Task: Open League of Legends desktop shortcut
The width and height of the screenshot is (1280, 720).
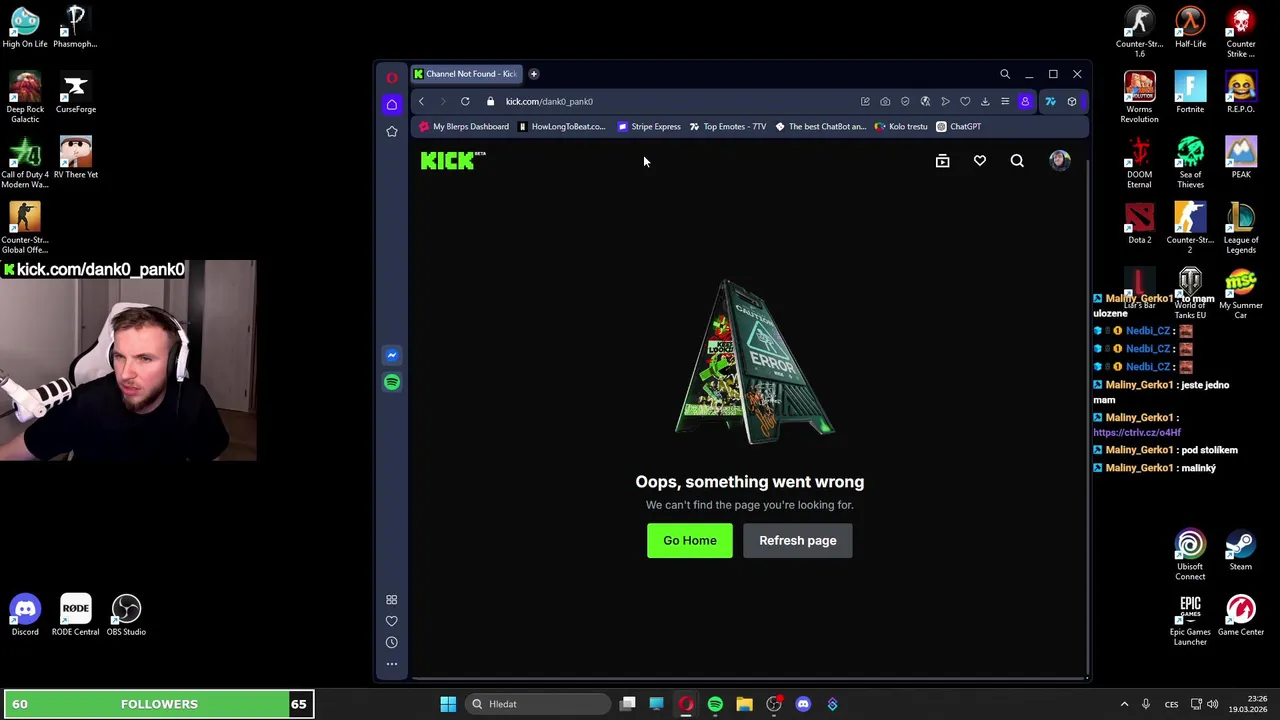Action: 1240,228
